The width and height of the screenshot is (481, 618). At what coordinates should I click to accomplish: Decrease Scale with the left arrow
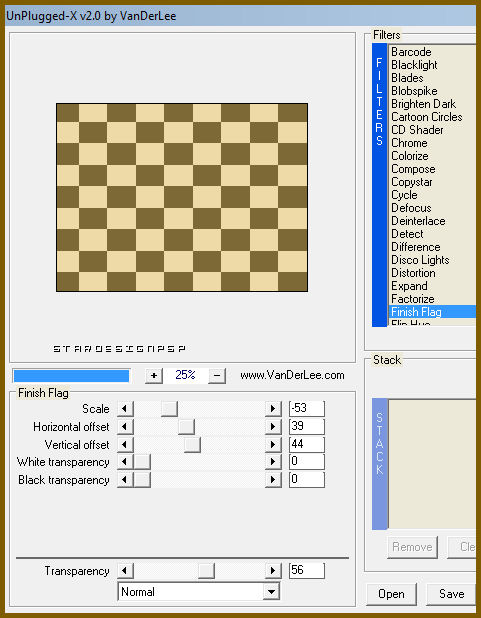pyautogui.click(x=125, y=408)
